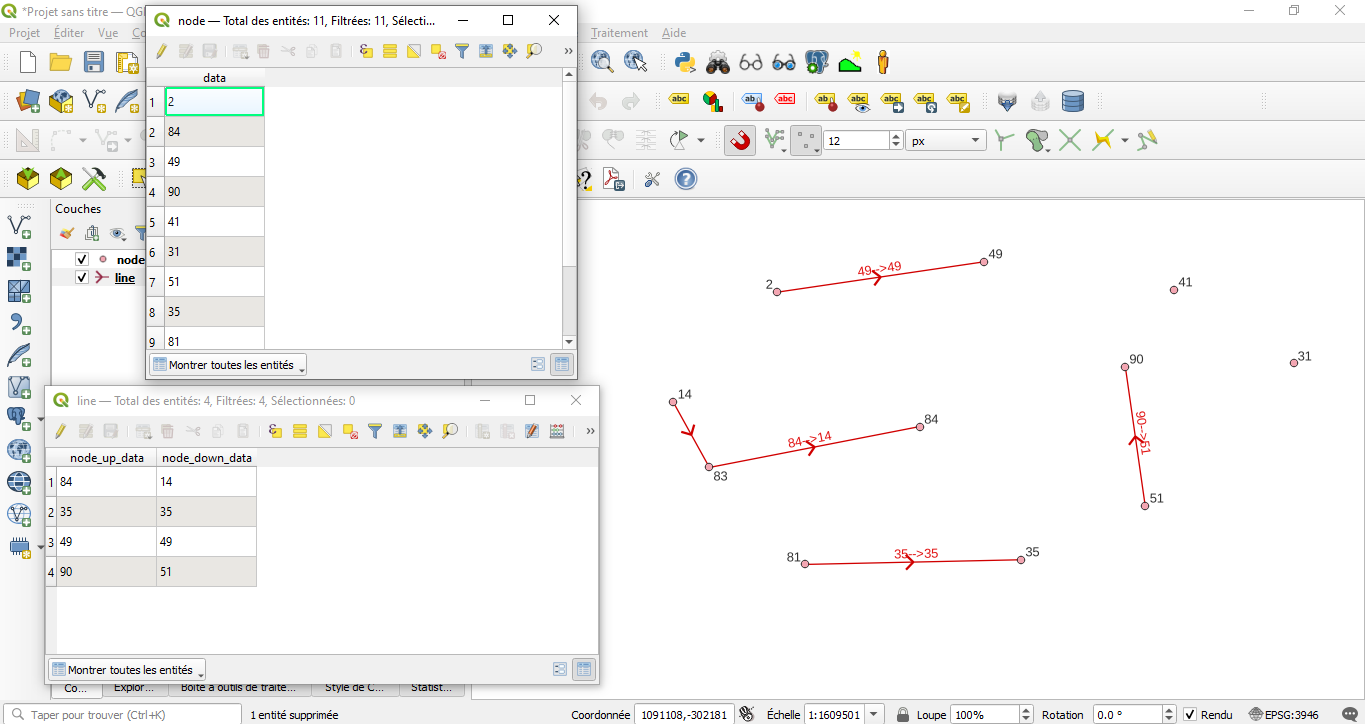Open the Python console
This screenshot has height=724, width=1365.
tap(685, 62)
